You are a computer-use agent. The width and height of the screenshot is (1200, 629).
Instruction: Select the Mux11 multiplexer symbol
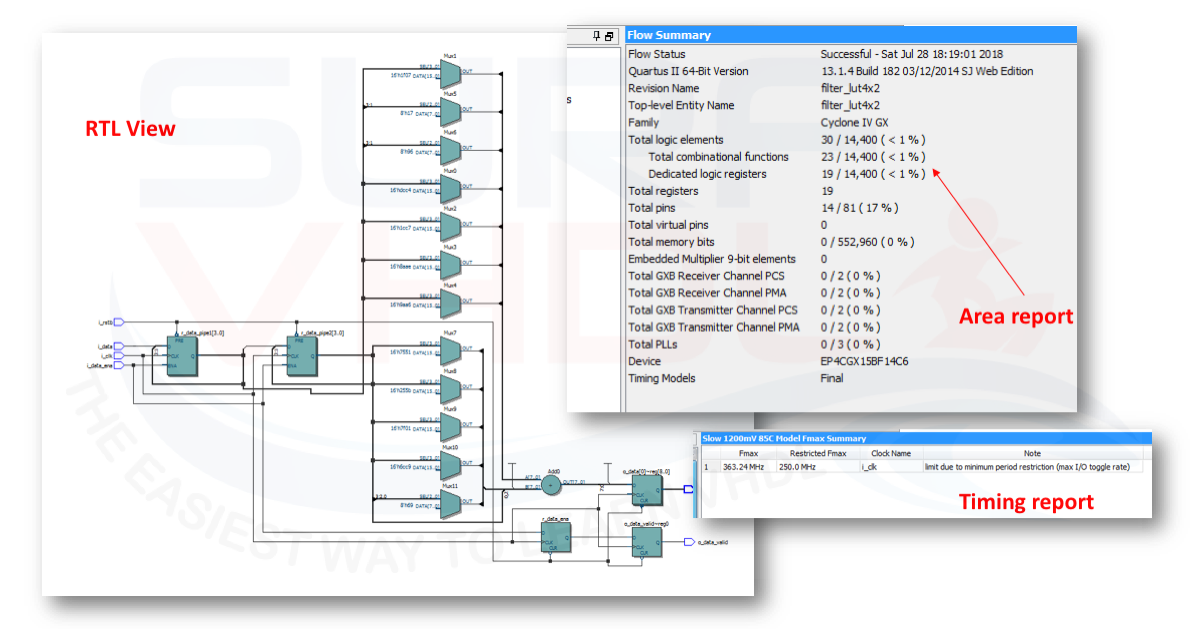tap(450, 503)
